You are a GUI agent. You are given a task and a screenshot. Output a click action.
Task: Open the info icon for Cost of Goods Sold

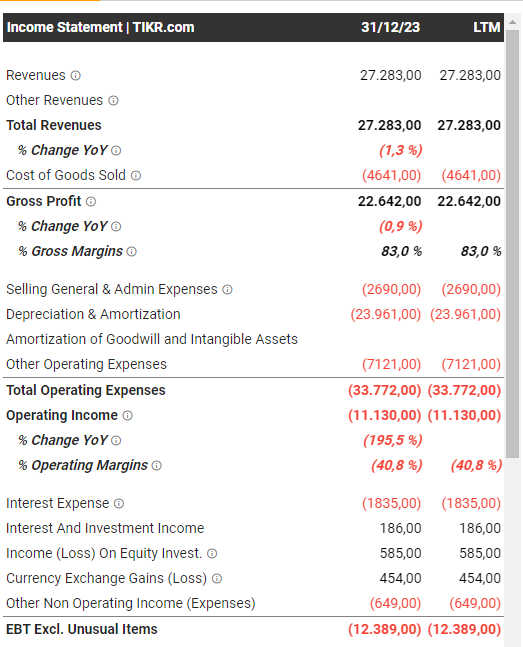pyautogui.click(x=136, y=176)
